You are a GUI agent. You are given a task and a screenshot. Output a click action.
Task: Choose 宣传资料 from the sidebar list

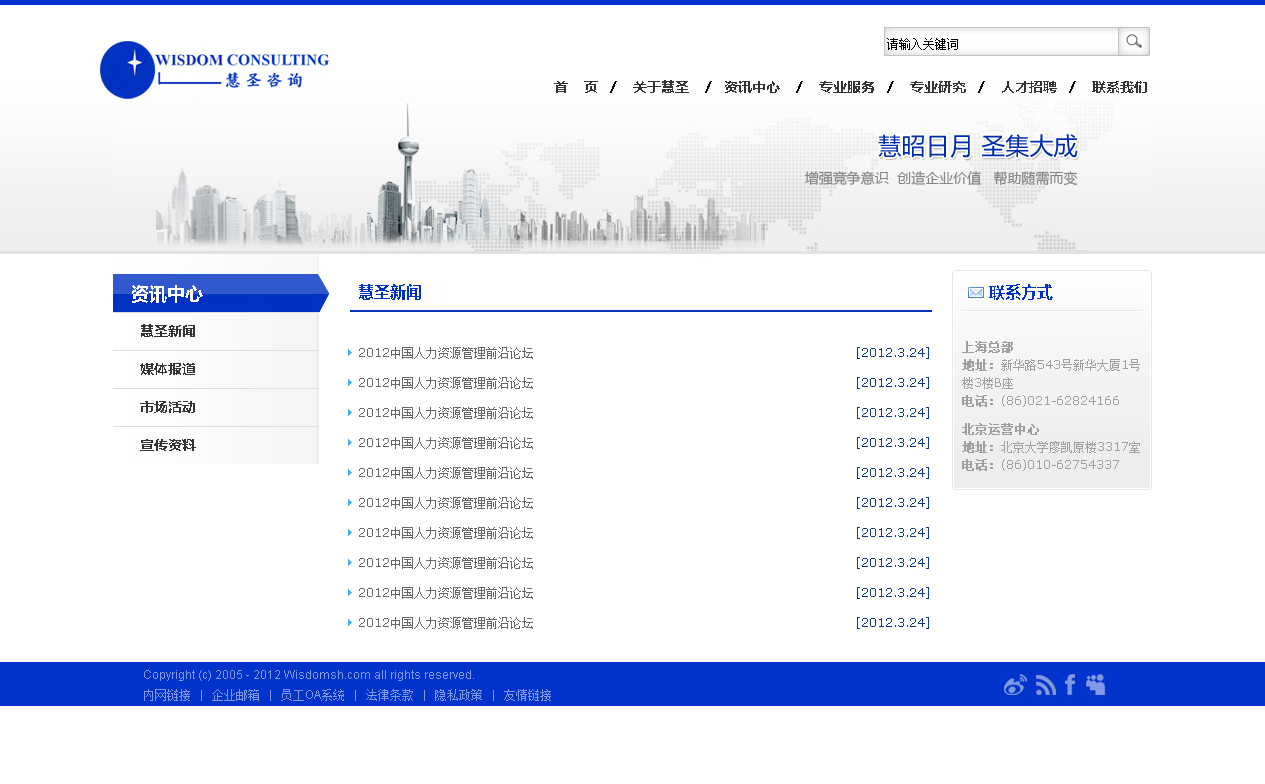click(x=168, y=446)
